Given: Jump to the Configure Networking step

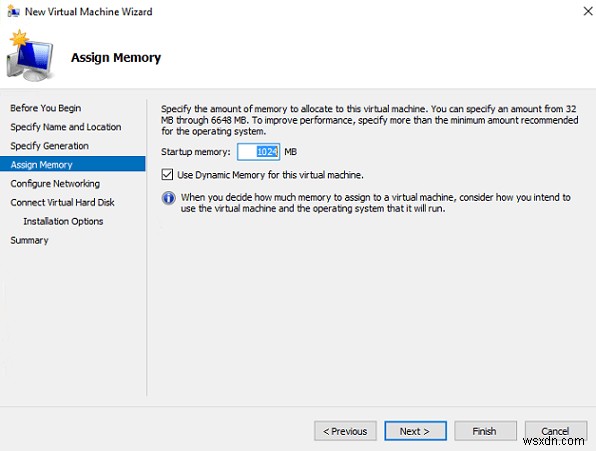Looking at the screenshot, I should pos(55,184).
